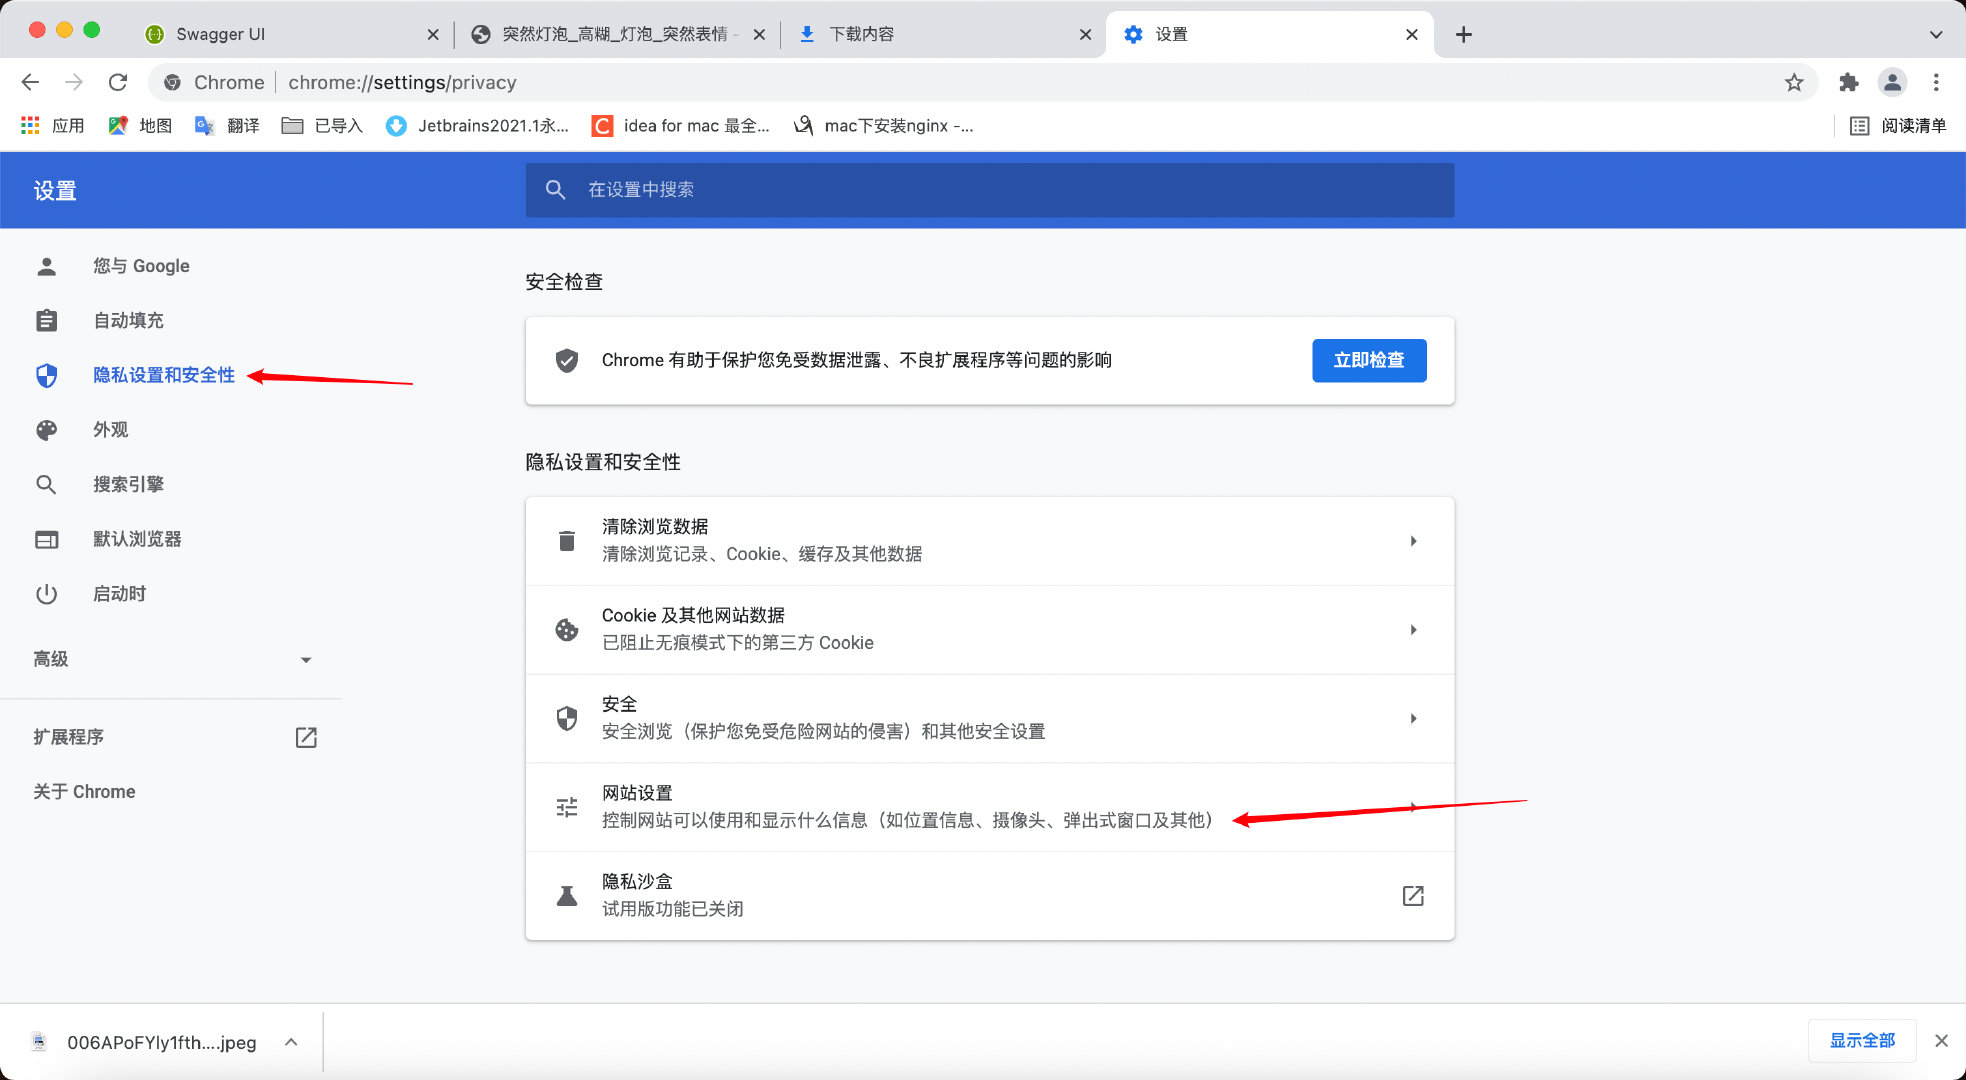Open download item options chevron

291,1042
